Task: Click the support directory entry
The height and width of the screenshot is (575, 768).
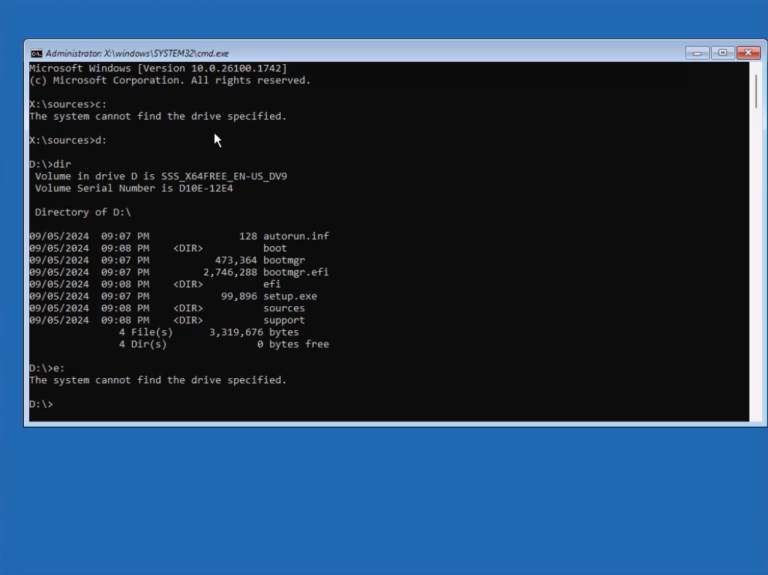Action: click(284, 320)
